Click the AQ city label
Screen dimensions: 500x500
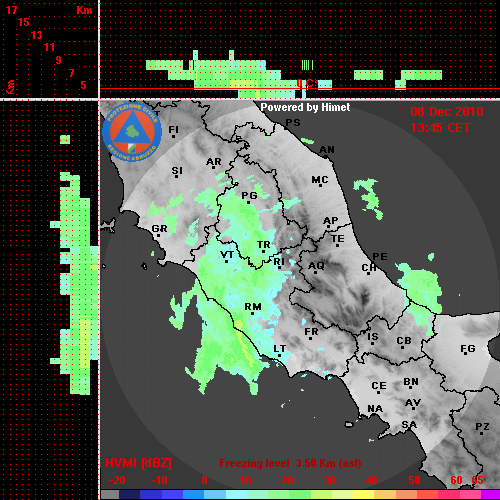[316, 266]
